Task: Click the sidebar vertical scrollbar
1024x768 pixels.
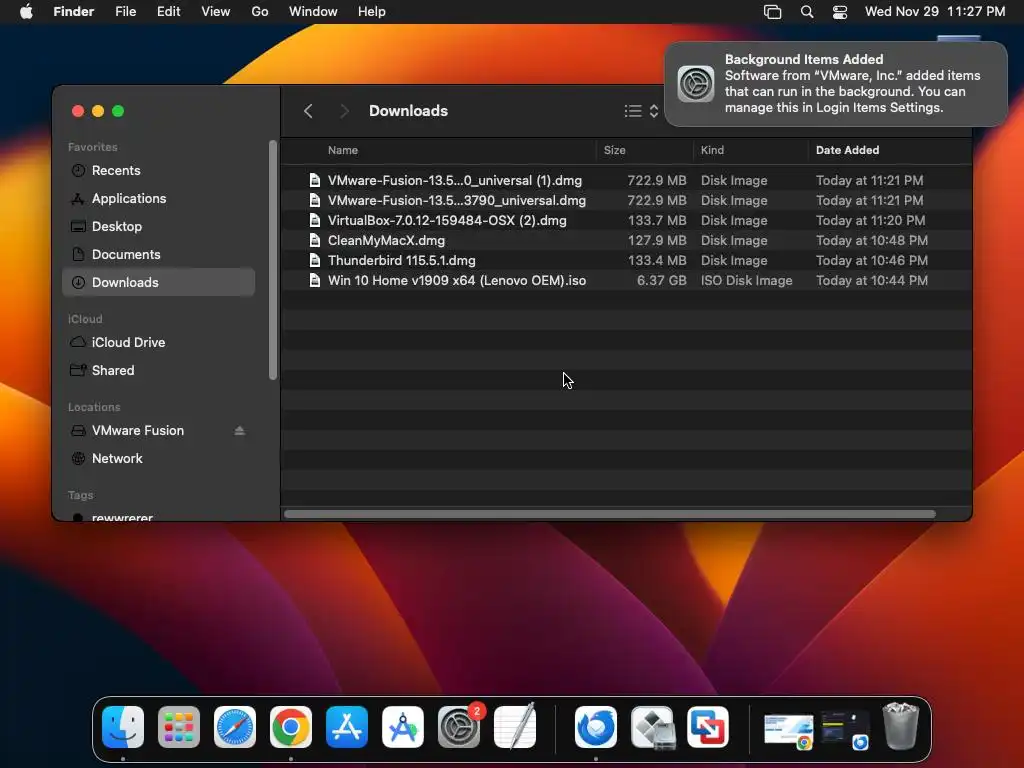Action: click(273, 260)
